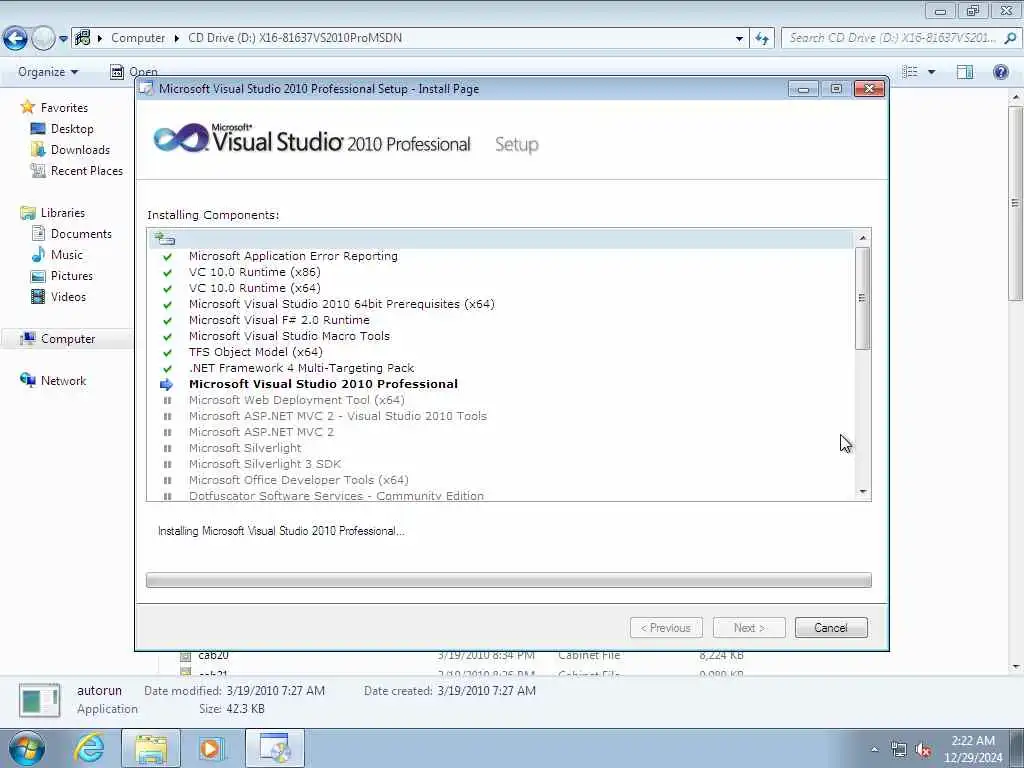Image resolution: width=1024 pixels, height=768 pixels.
Task: Click the Open toolbar button in Explorer
Action: point(134,72)
